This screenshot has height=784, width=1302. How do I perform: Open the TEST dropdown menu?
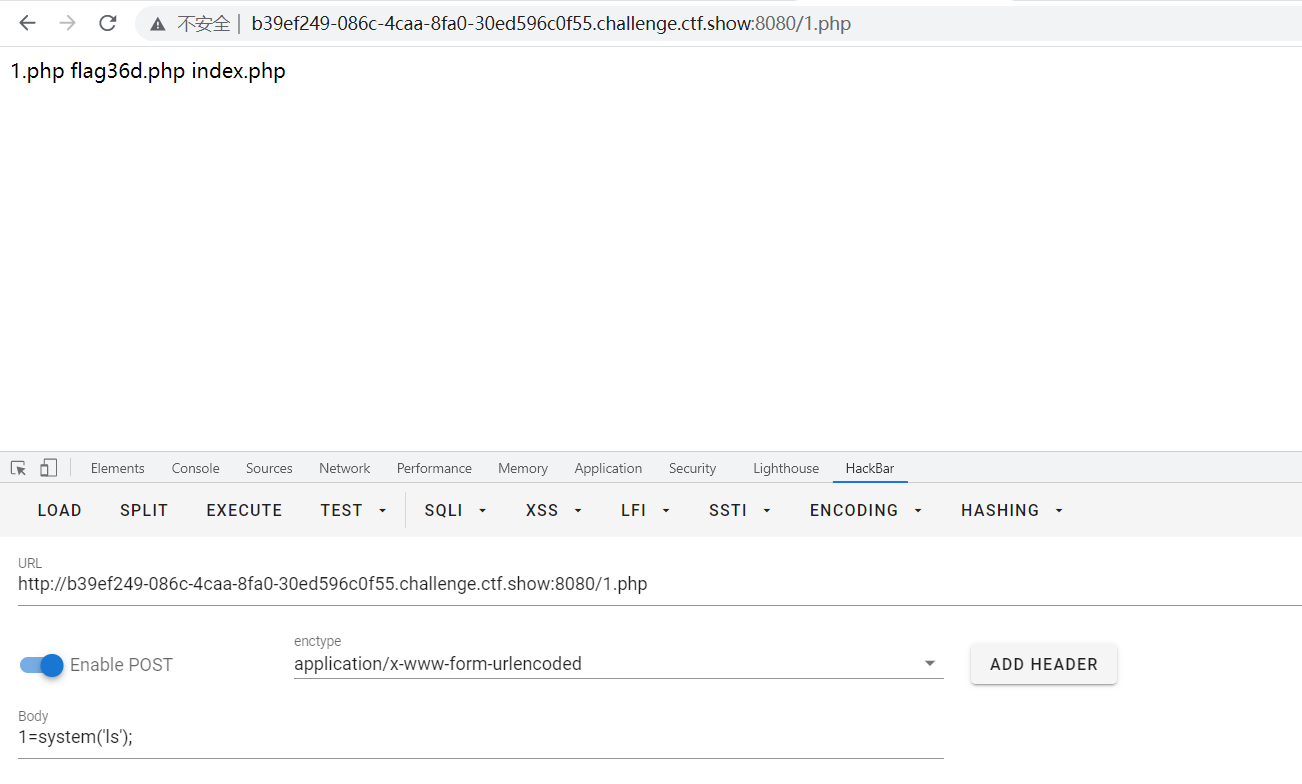coord(353,510)
